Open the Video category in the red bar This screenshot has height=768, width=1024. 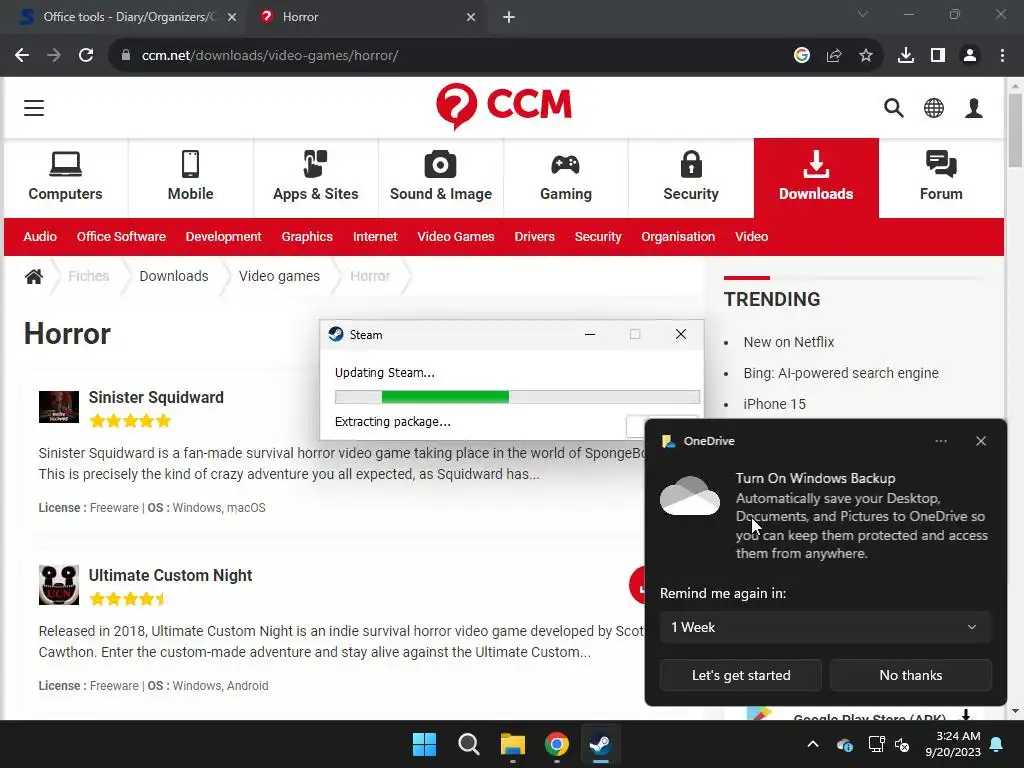(x=752, y=236)
